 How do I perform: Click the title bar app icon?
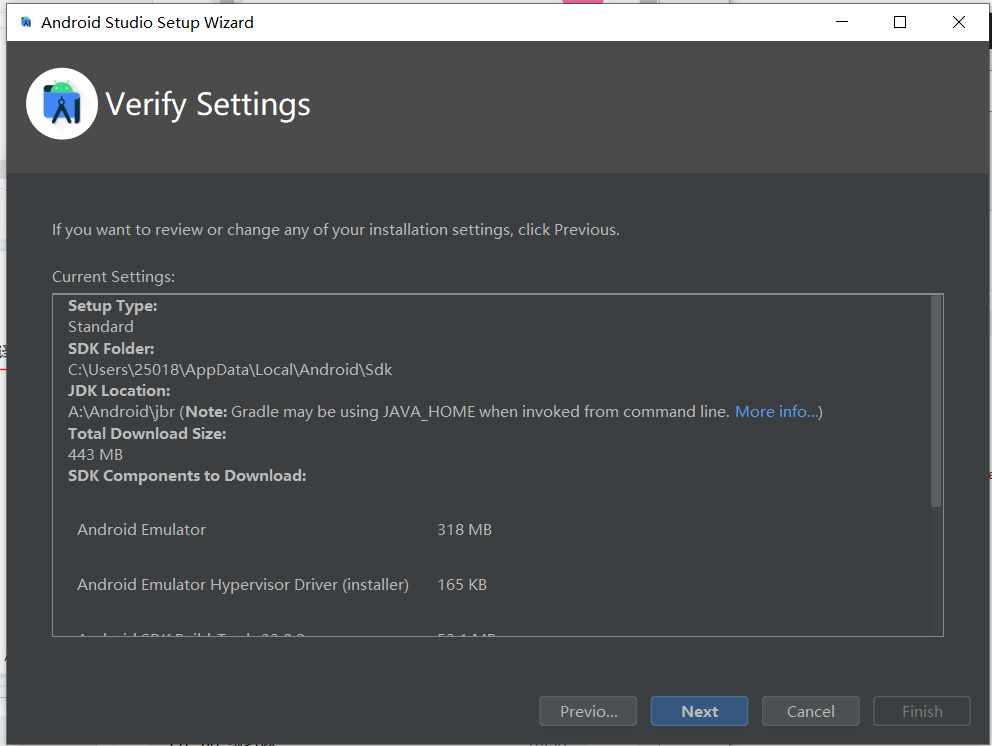26,23
